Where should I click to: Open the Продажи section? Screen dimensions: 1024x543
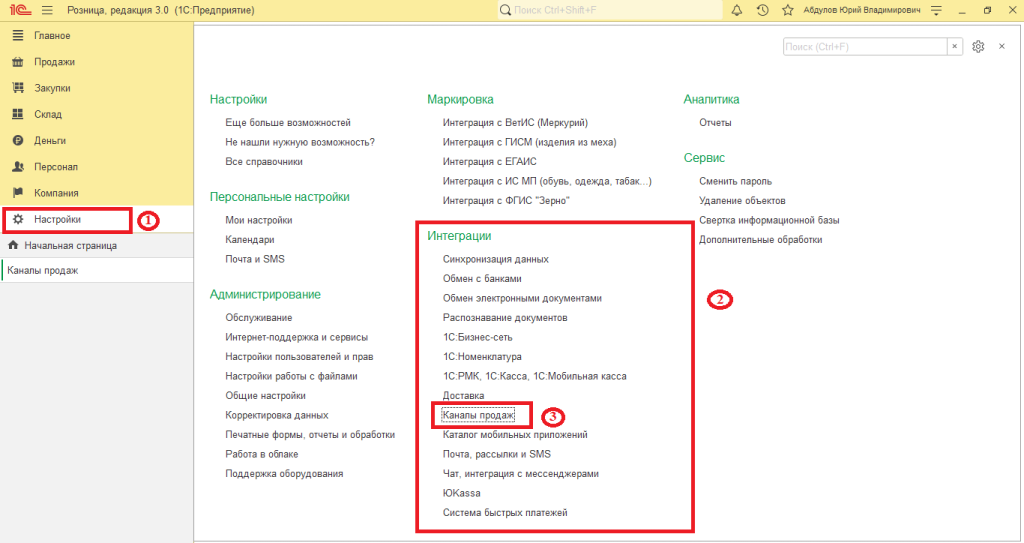click(x=97, y=61)
